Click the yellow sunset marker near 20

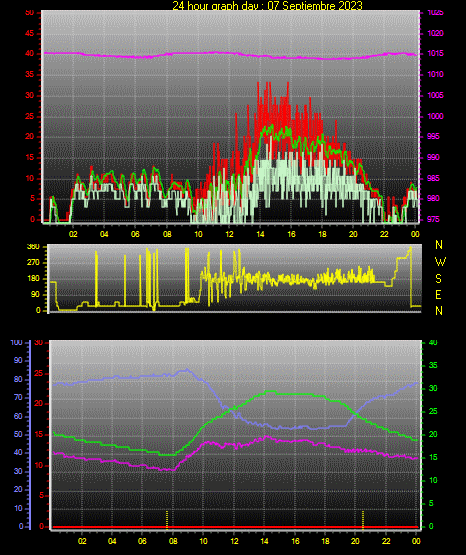(x=363, y=519)
